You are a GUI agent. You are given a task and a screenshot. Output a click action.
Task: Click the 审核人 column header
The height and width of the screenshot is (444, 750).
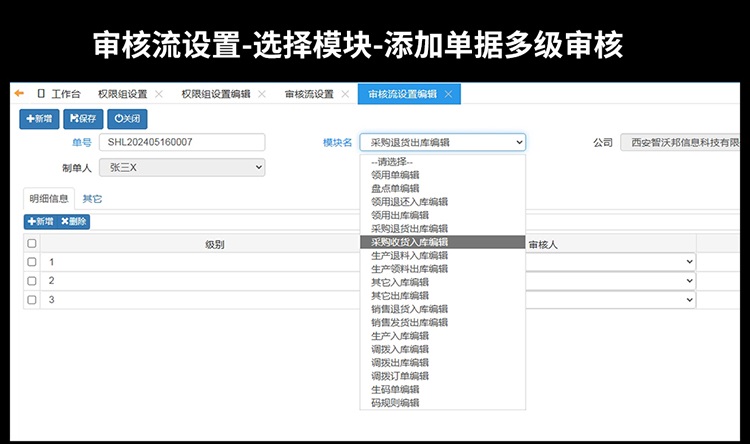543,244
